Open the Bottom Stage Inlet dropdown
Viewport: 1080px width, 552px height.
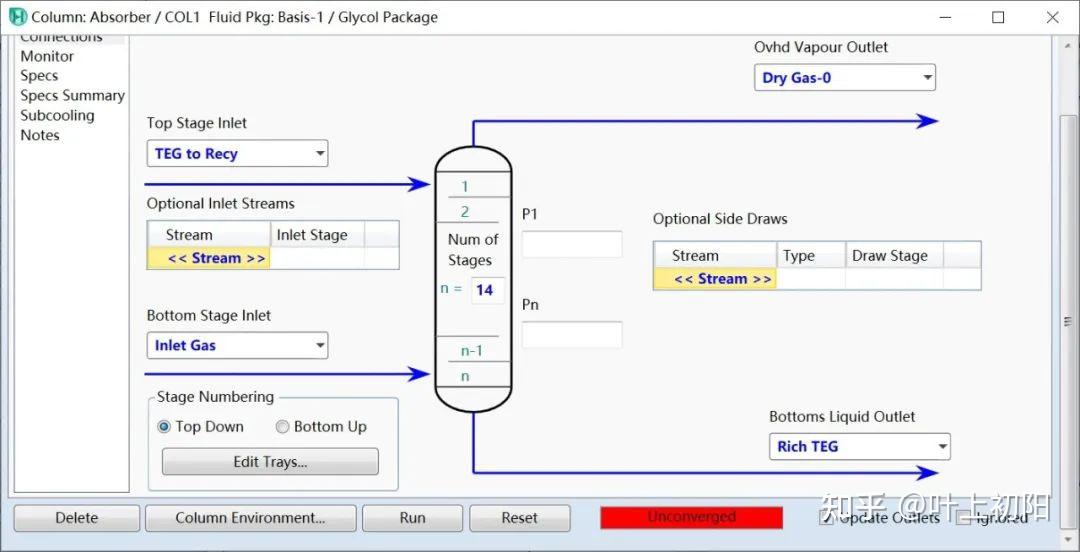(x=237, y=345)
